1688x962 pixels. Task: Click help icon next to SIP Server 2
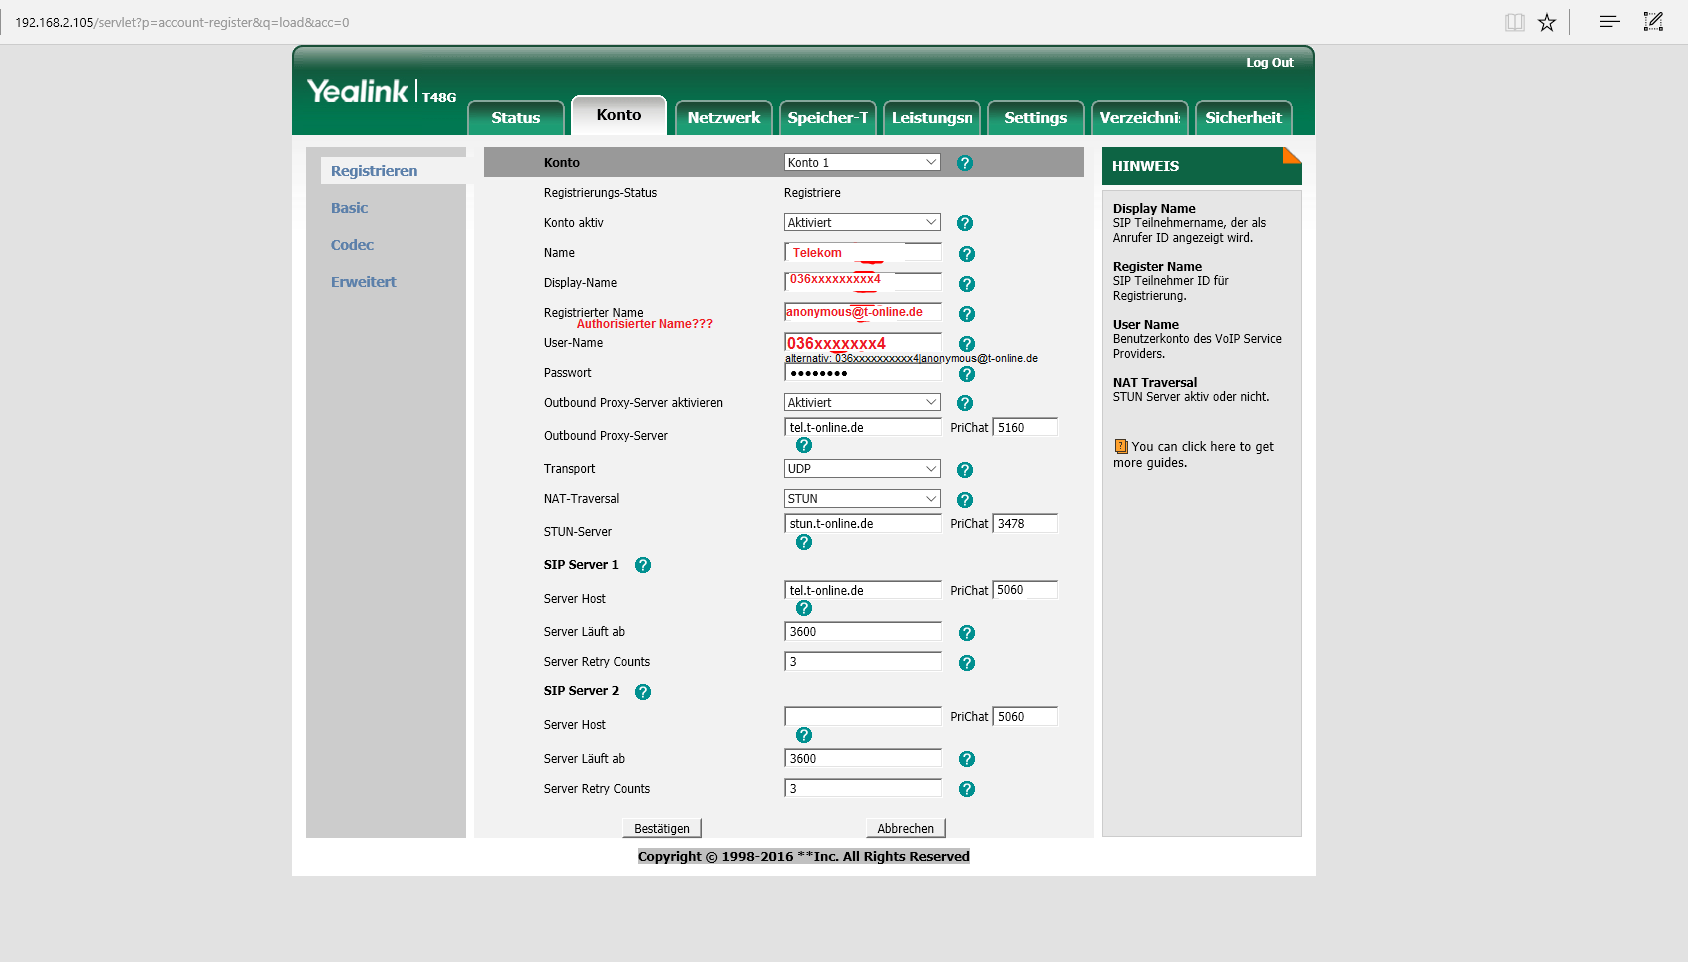pos(643,692)
